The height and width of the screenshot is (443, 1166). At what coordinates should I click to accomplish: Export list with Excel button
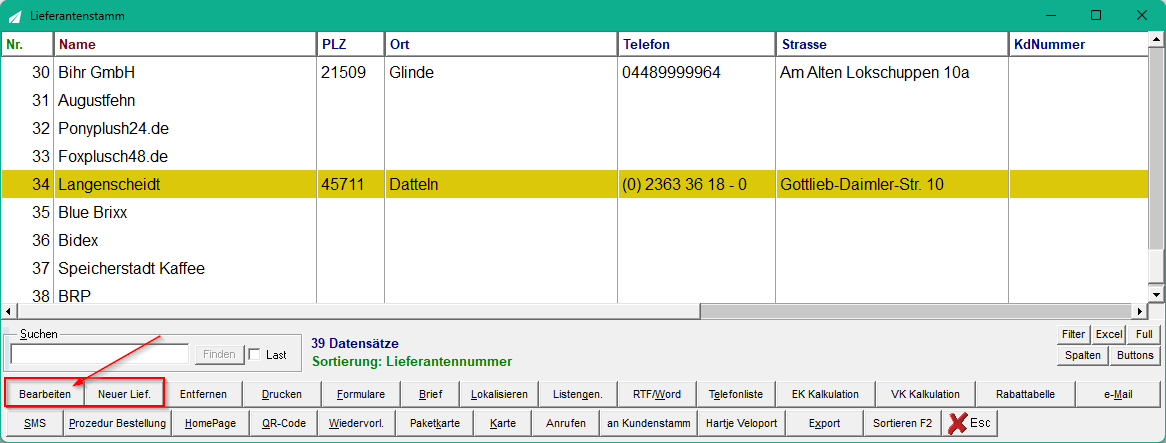(x=1109, y=334)
